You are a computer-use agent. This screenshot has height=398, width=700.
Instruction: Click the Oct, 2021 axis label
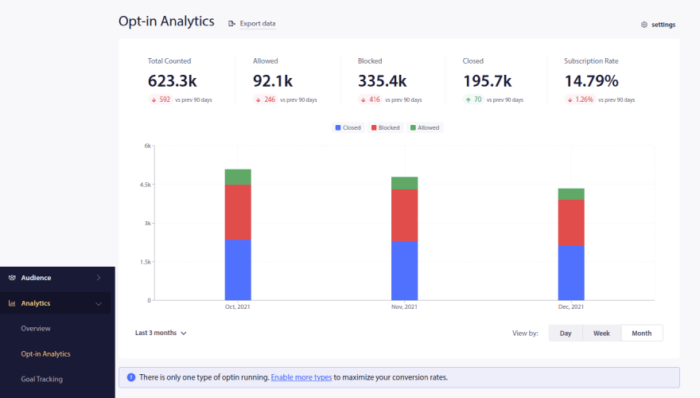click(x=238, y=307)
